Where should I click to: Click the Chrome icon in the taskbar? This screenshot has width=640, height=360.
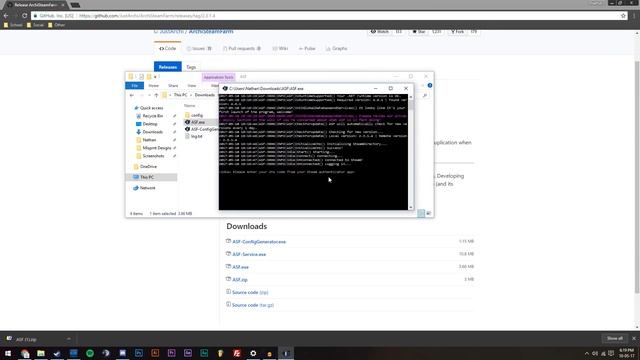pos(25,353)
